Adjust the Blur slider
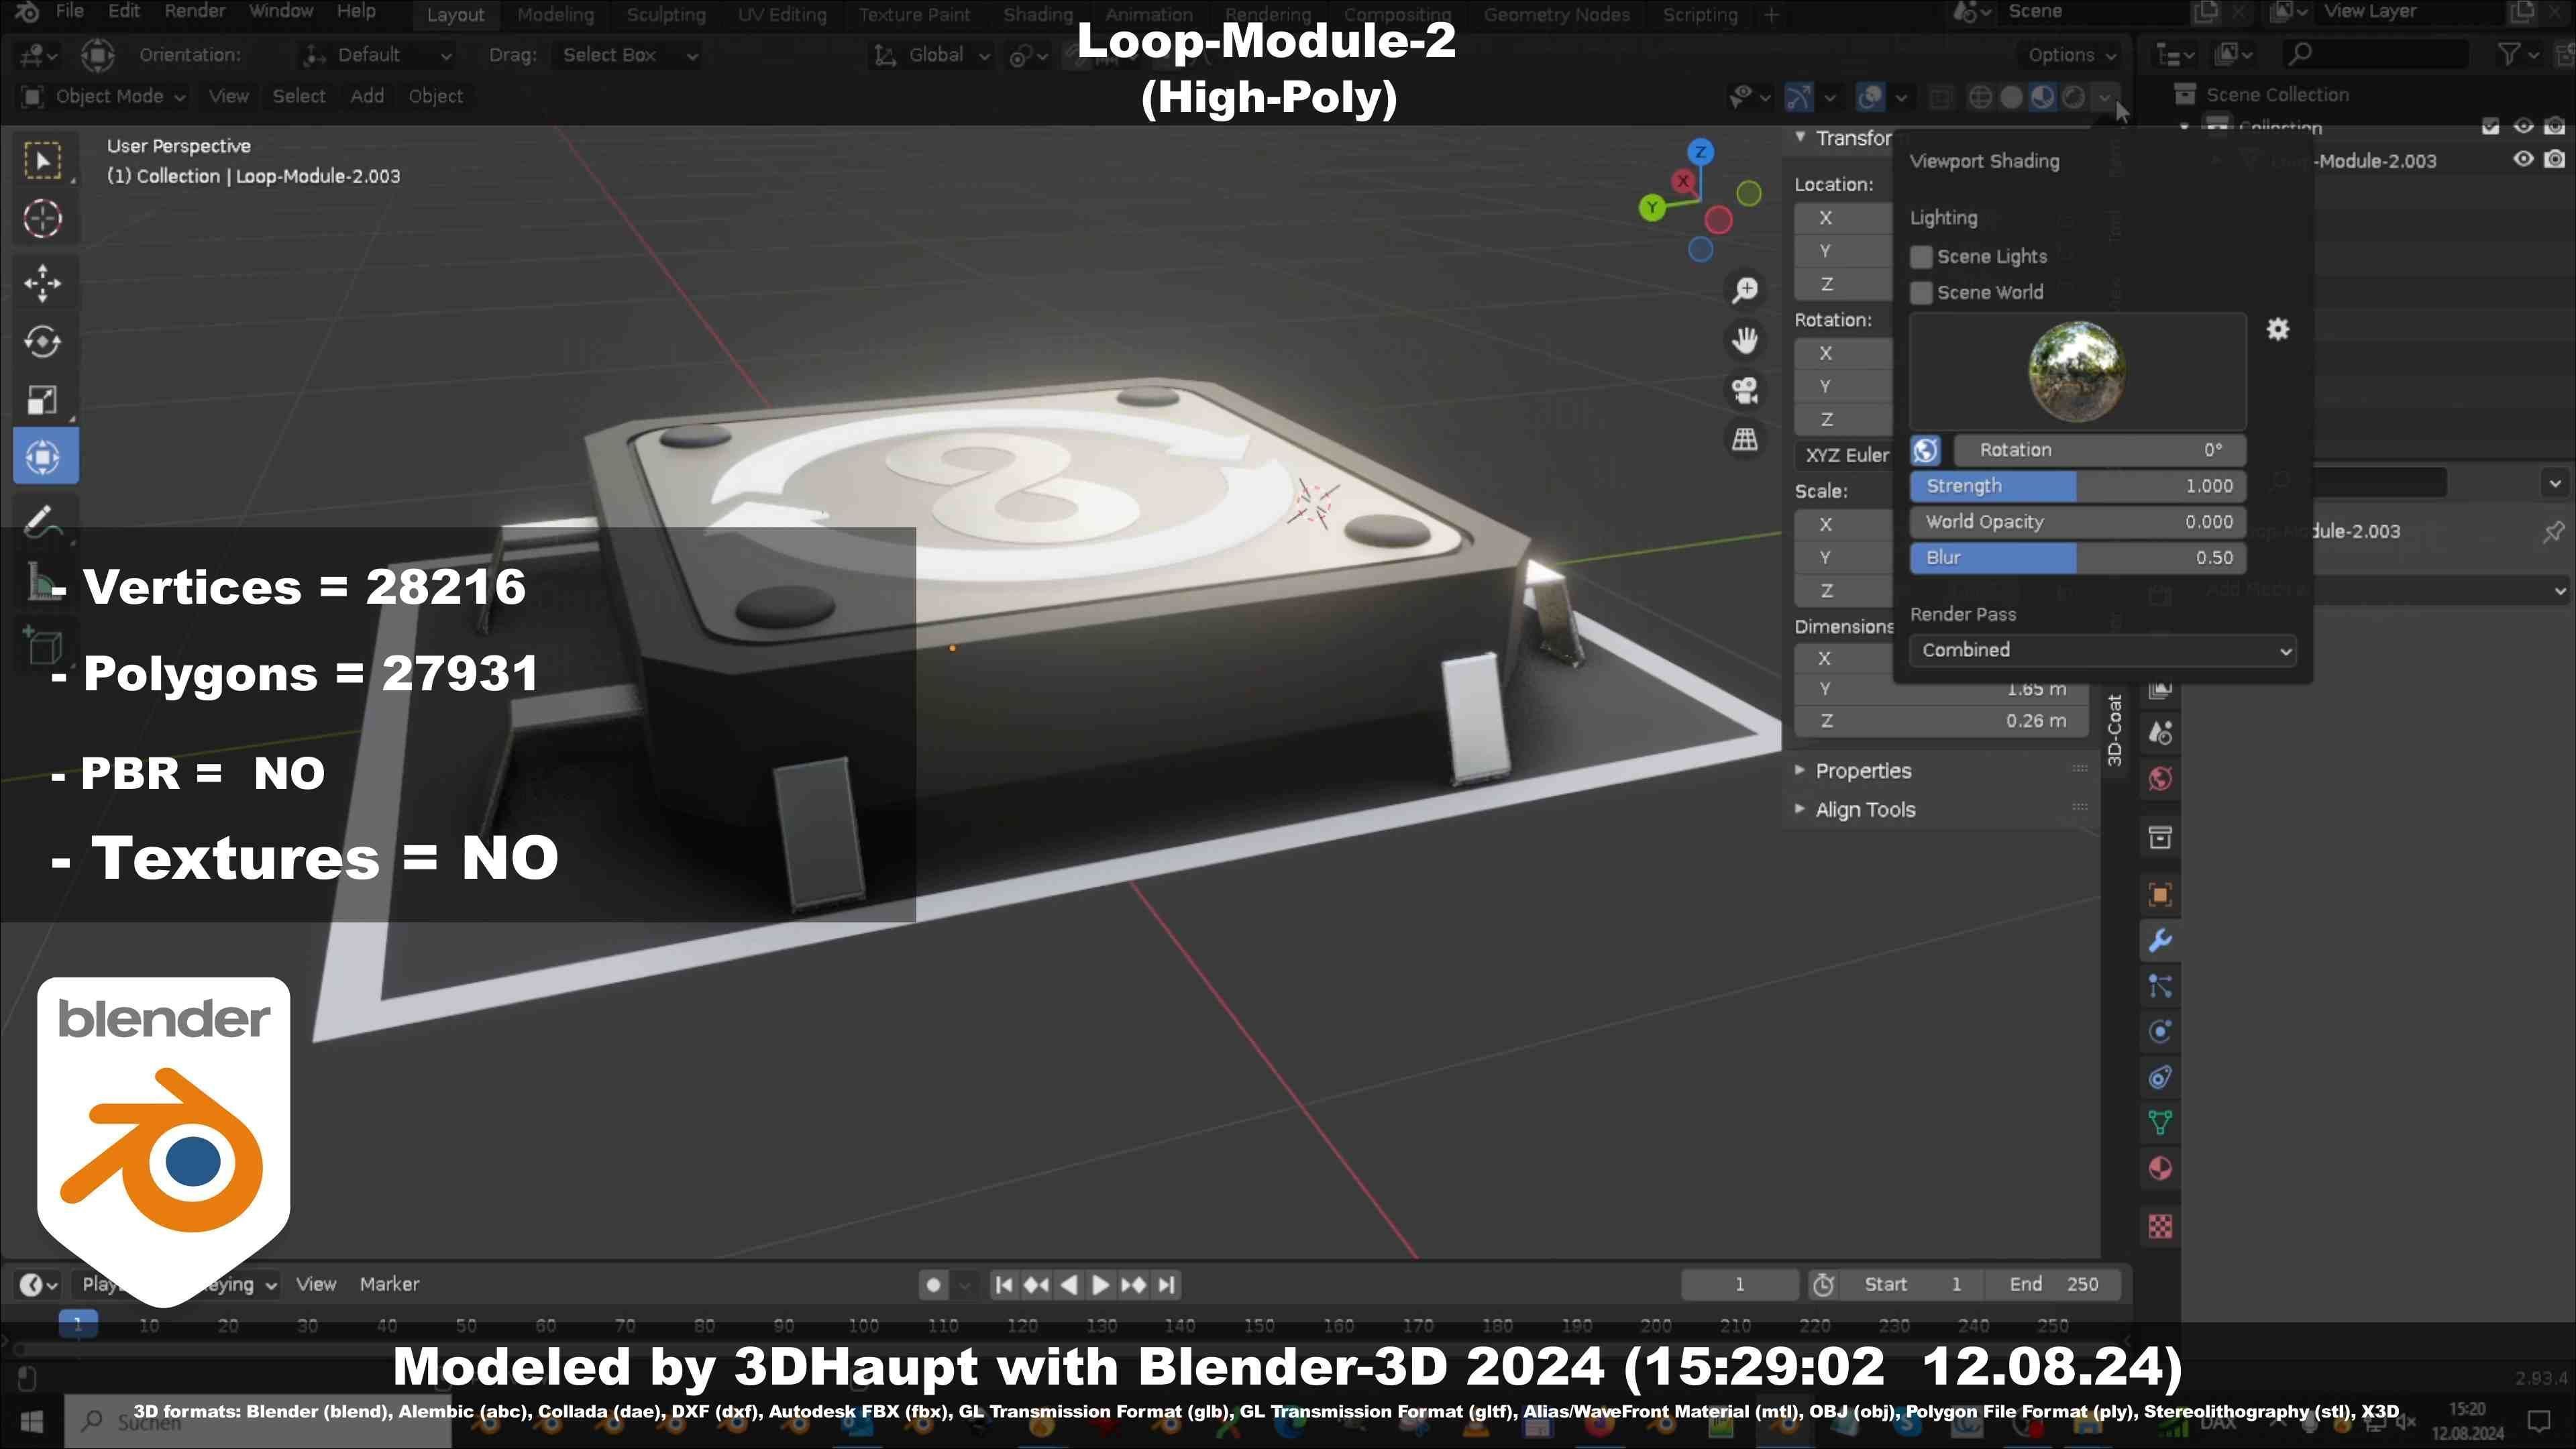2576x1449 pixels. pos(2078,558)
